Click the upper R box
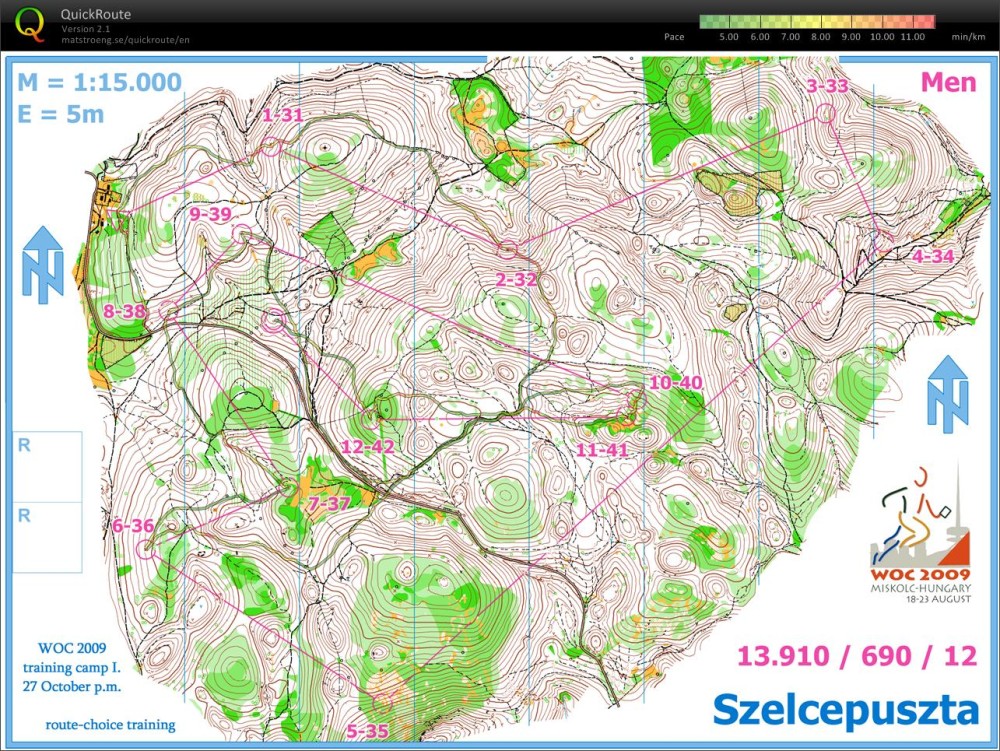The width and height of the screenshot is (1000, 751). [48, 466]
